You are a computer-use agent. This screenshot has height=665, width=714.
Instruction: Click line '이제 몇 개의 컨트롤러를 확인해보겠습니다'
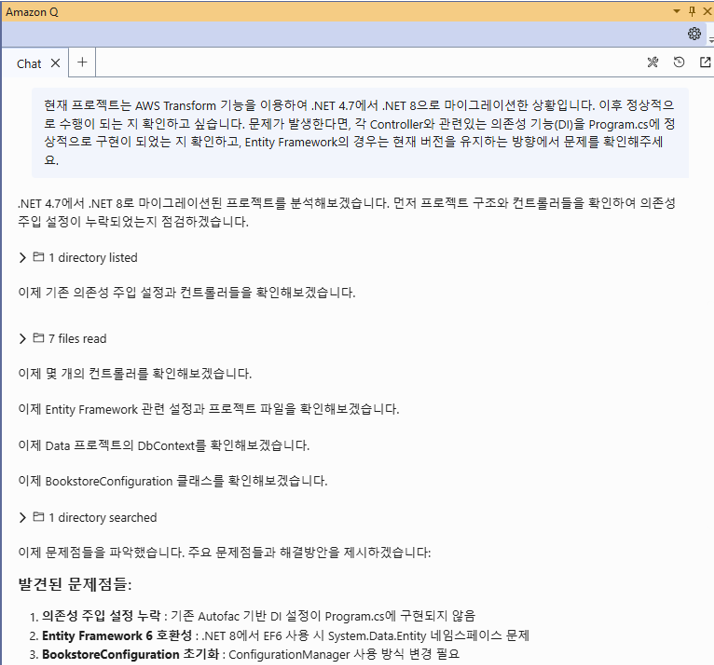click(x=135, y=373)
